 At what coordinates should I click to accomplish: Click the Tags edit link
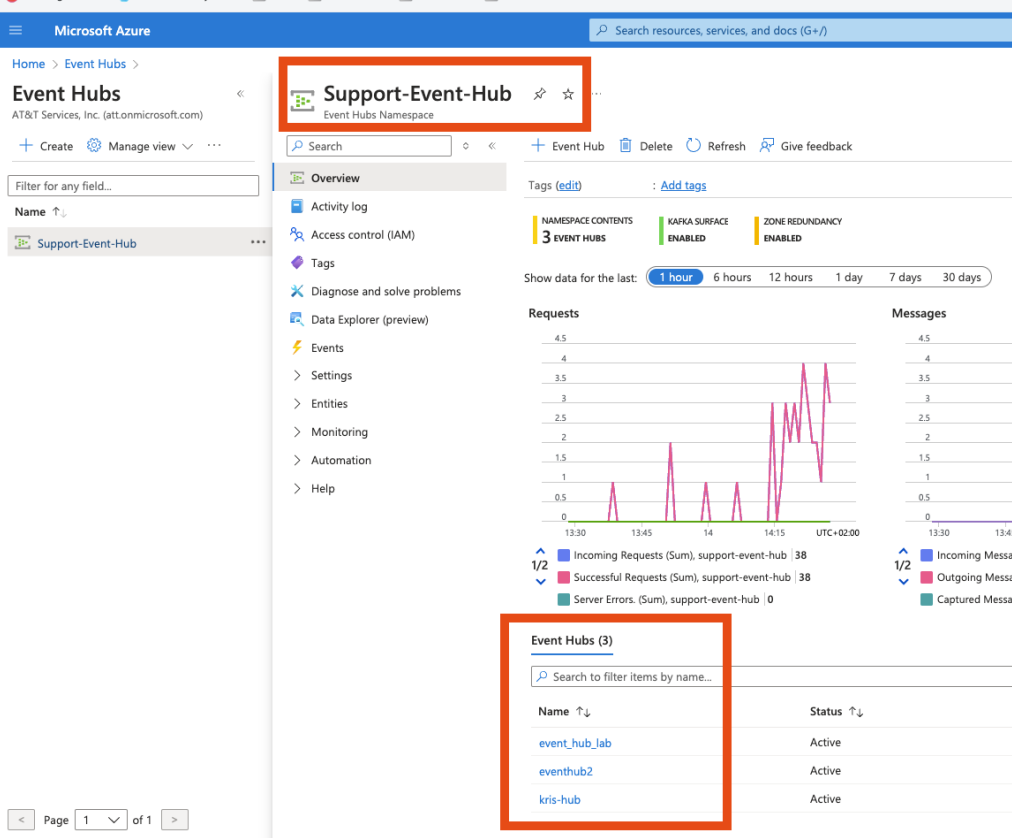(569, 185)
